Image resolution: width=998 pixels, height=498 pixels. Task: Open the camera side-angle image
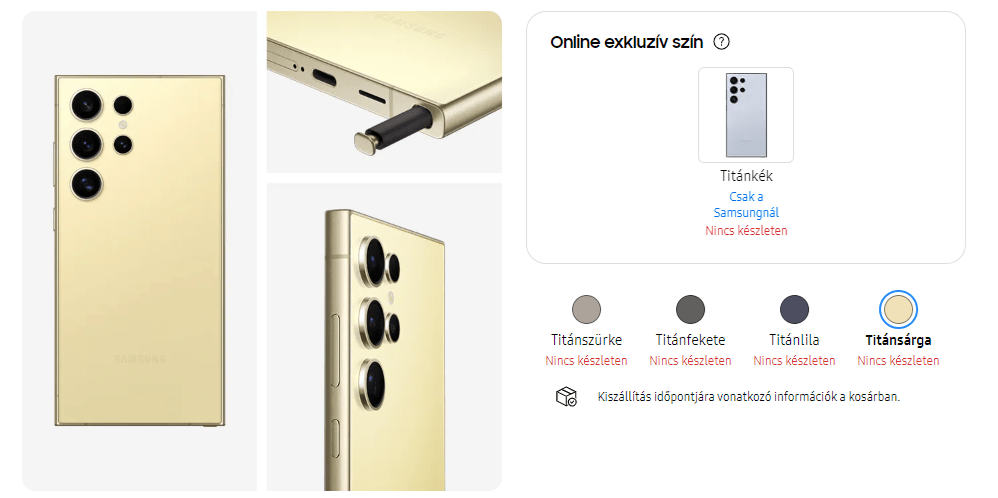click(x=384, y=337)
